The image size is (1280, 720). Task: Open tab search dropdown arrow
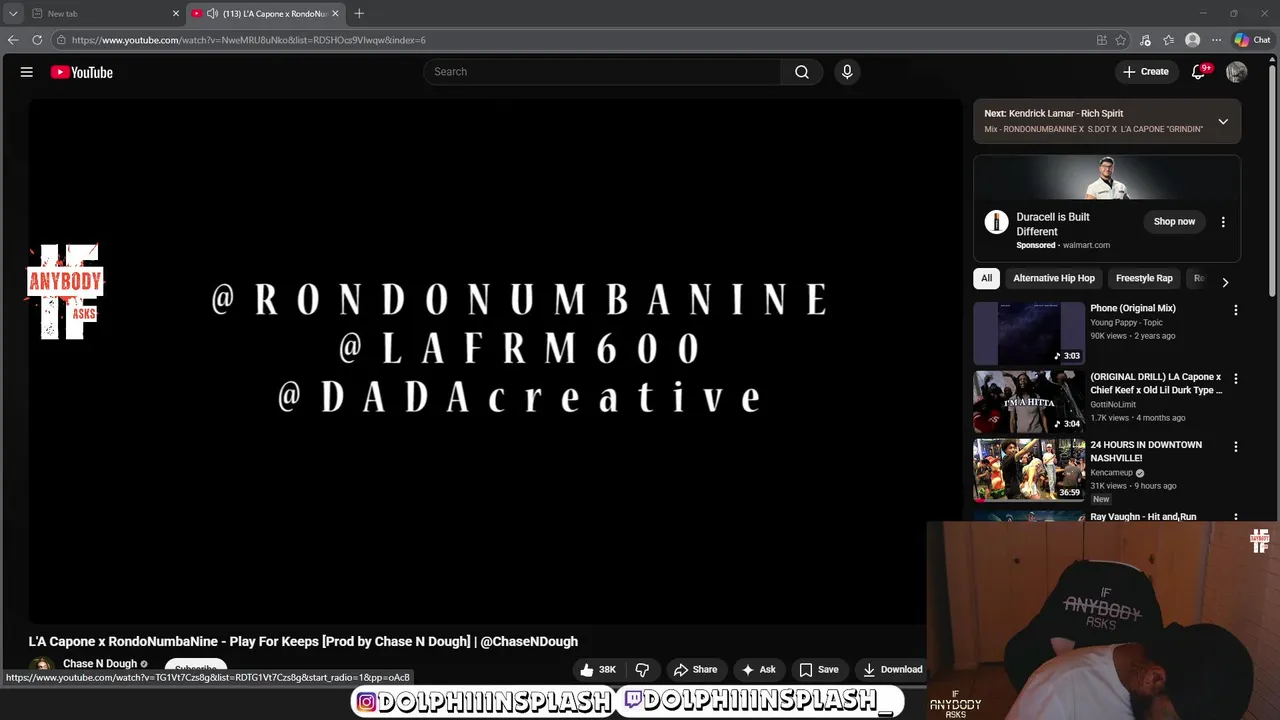tap(12, 14)
